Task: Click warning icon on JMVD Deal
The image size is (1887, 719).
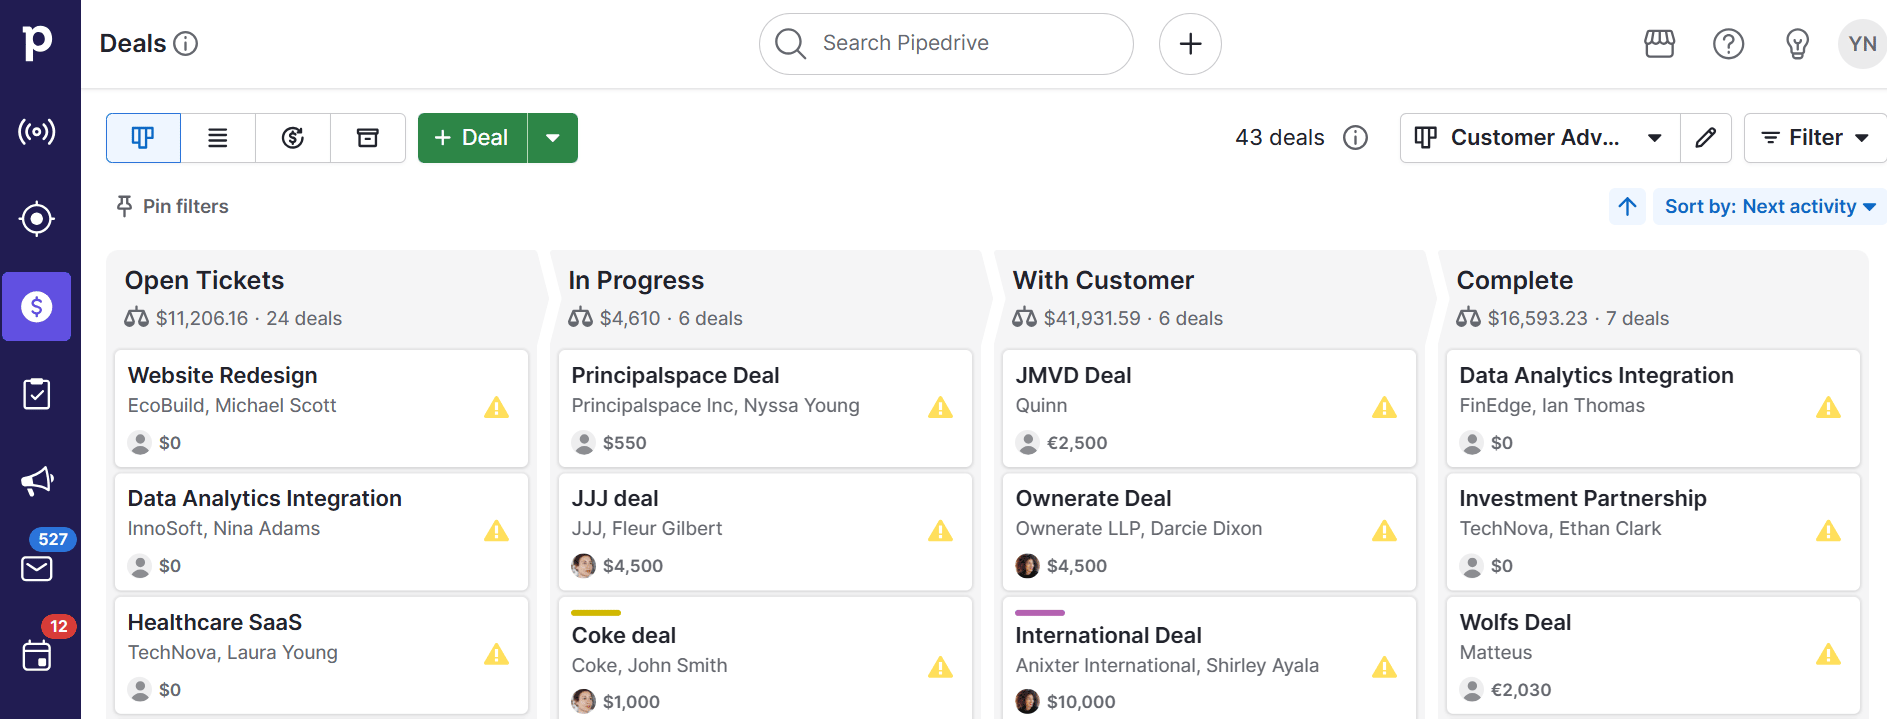Action: [x=1385, y=407]
